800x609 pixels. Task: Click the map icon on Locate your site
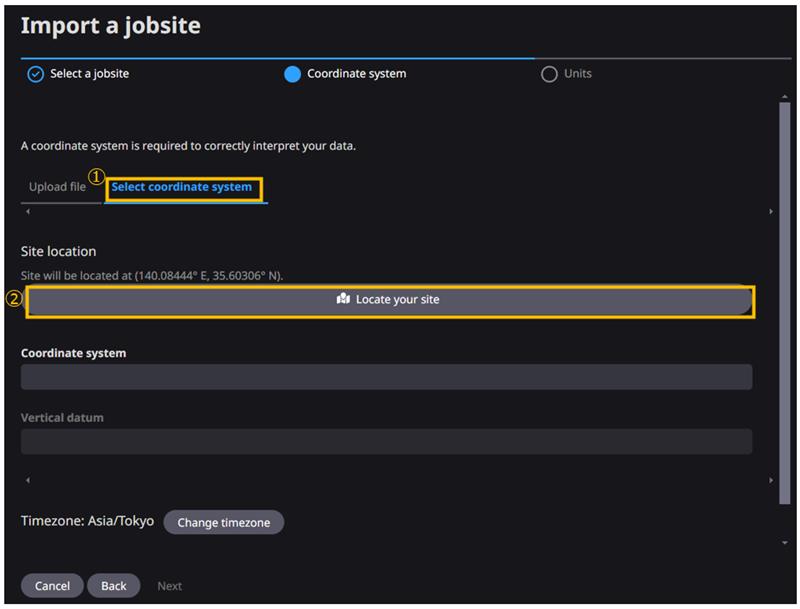[343, 298]
